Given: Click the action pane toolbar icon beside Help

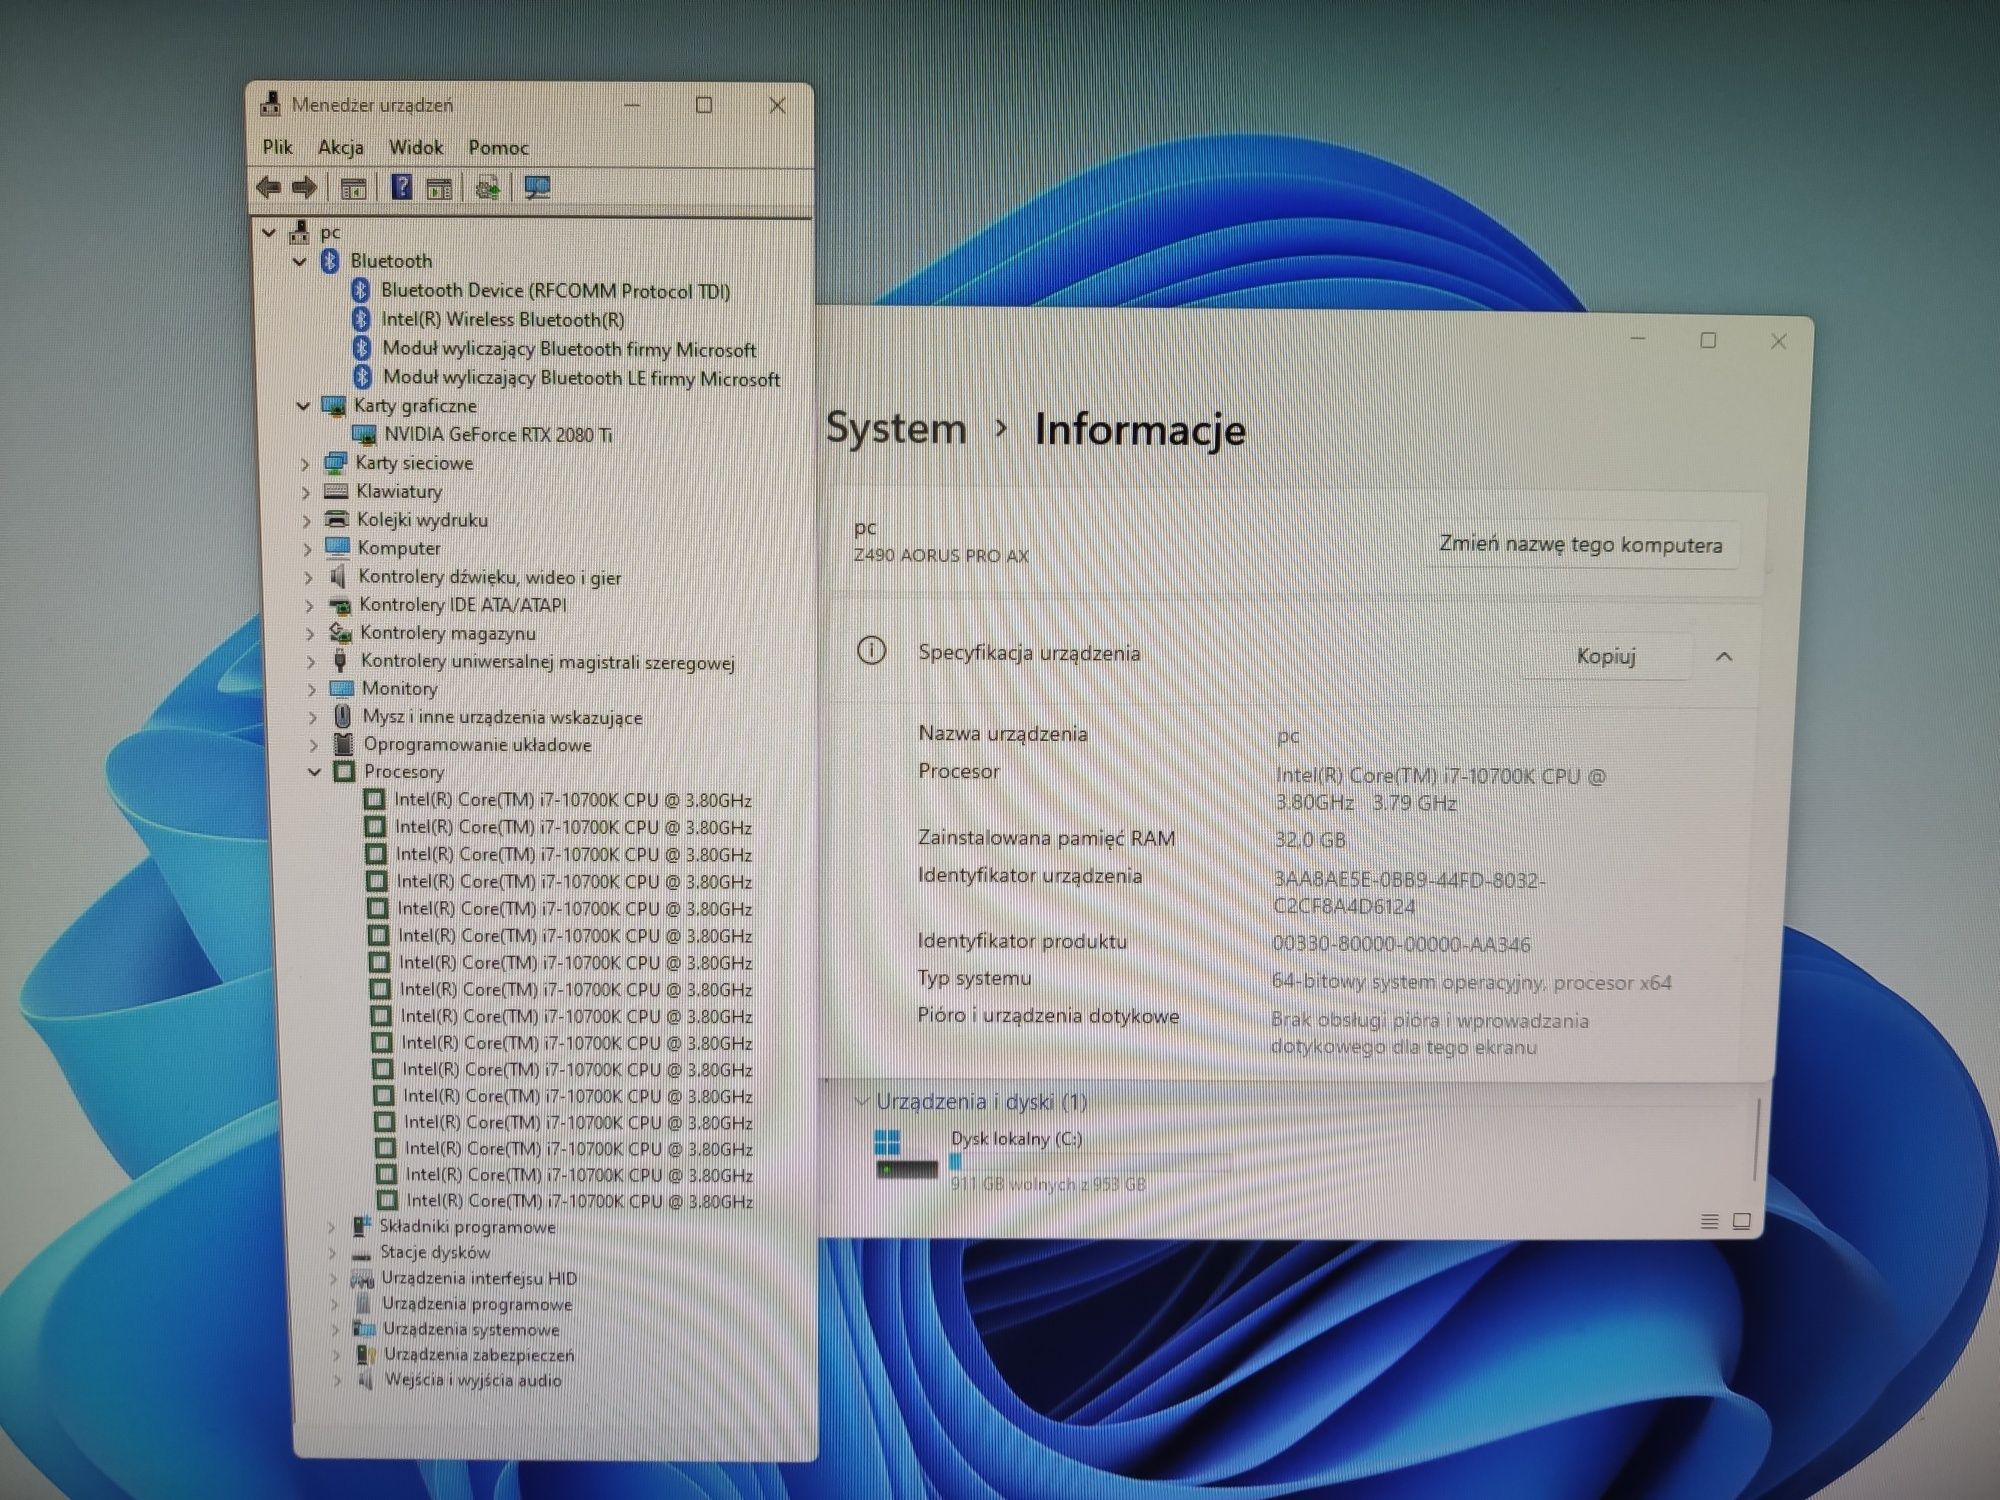Looking at the screenshot, I should (x=440, y=187).
